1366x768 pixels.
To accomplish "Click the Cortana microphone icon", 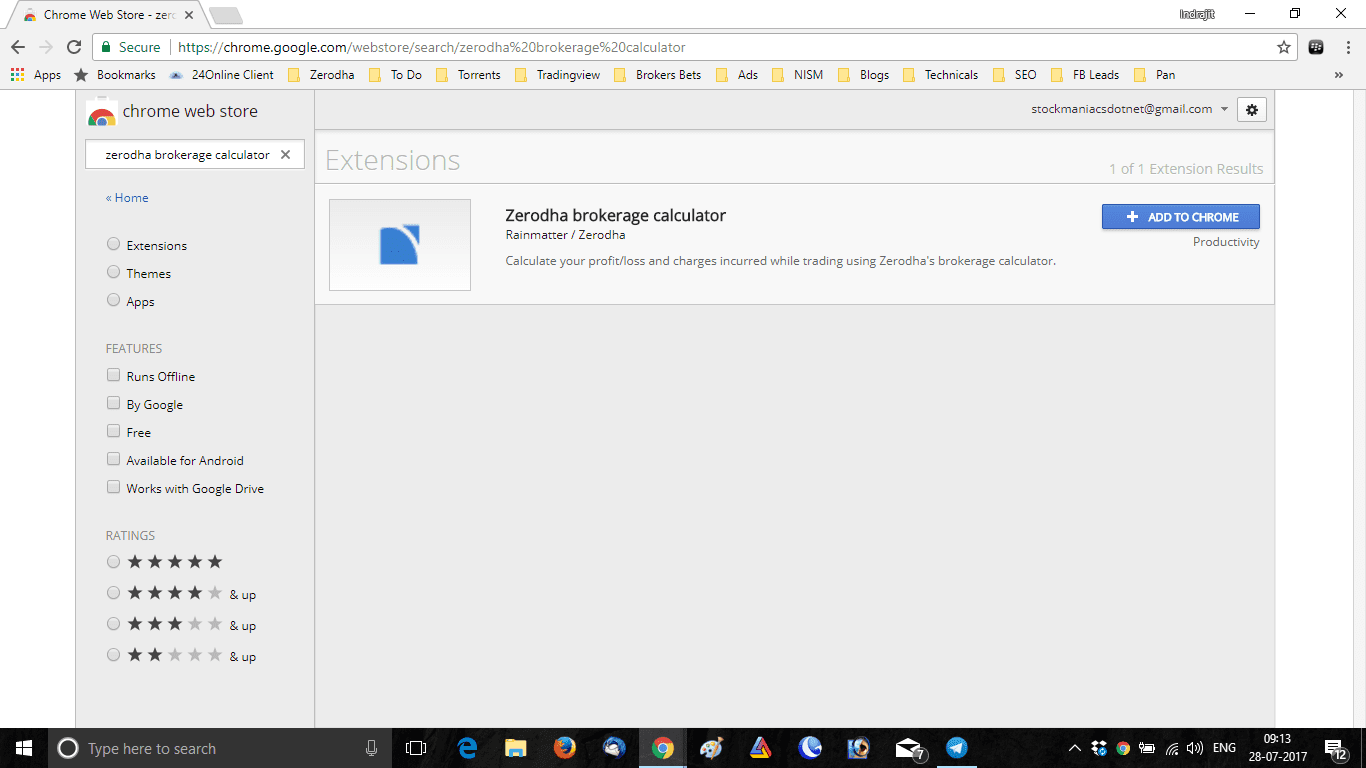I will (x=371, y=748).
